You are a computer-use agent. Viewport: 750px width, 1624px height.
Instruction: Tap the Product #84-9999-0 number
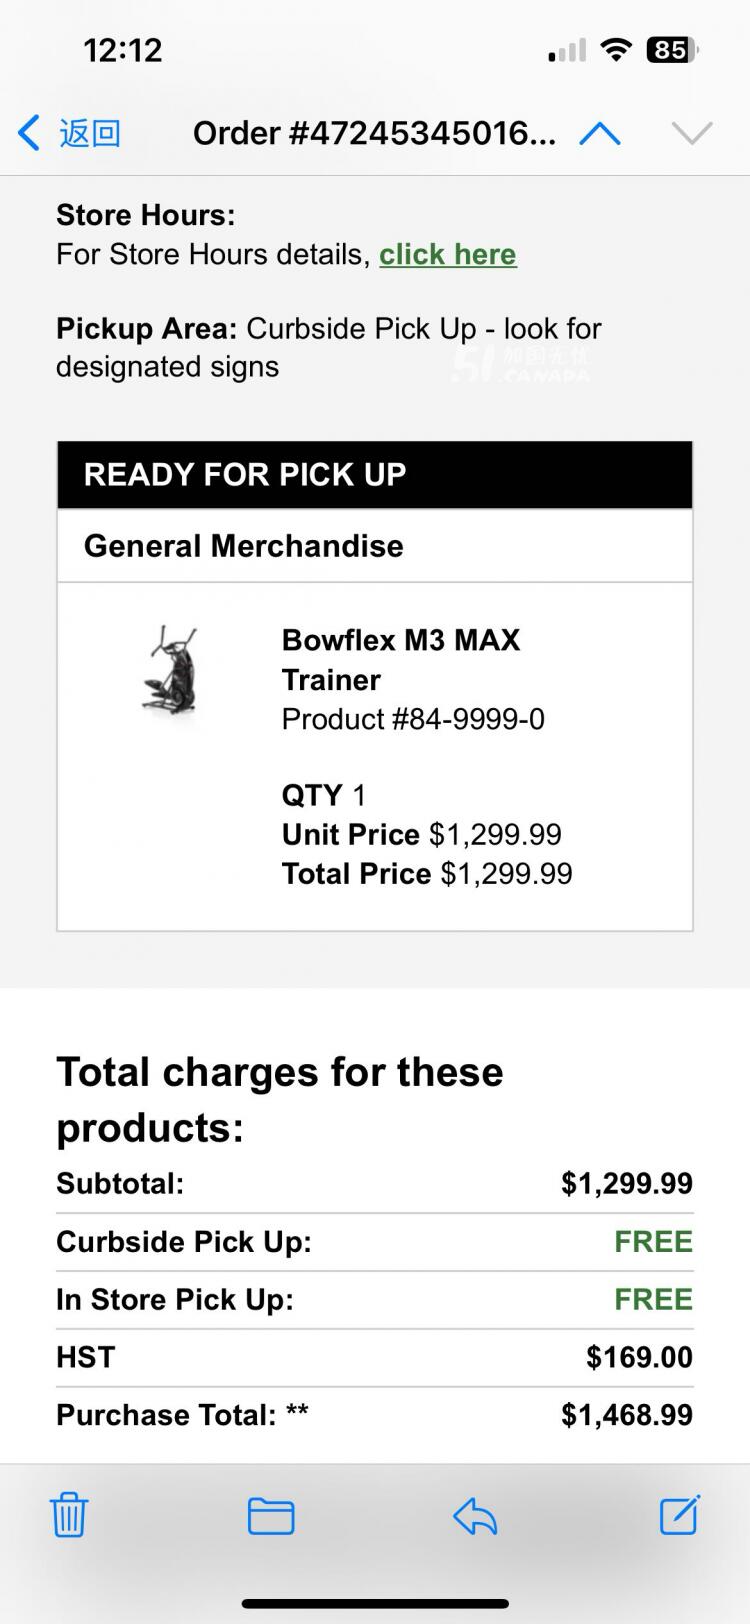413,719
